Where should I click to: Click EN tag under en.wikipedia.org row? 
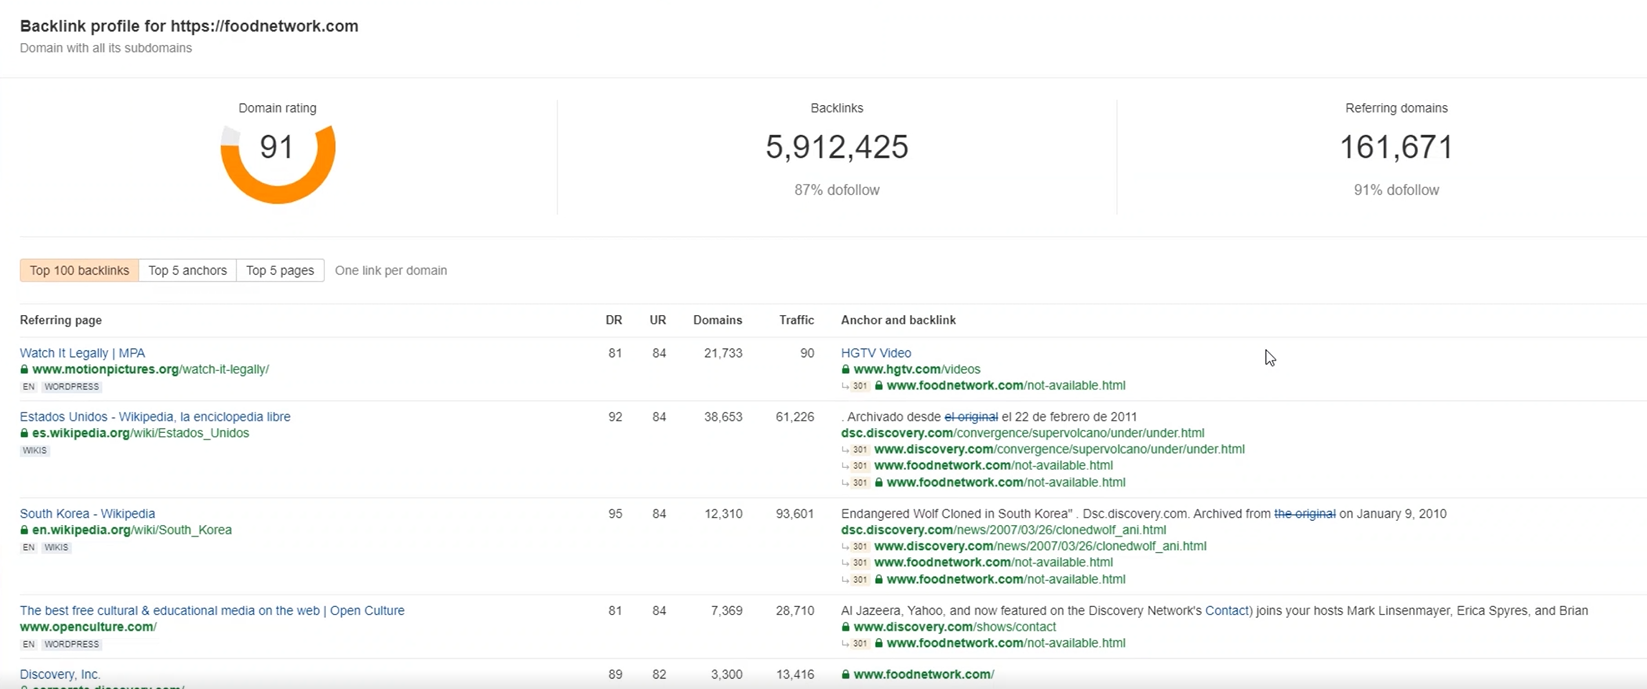(29, 548)
